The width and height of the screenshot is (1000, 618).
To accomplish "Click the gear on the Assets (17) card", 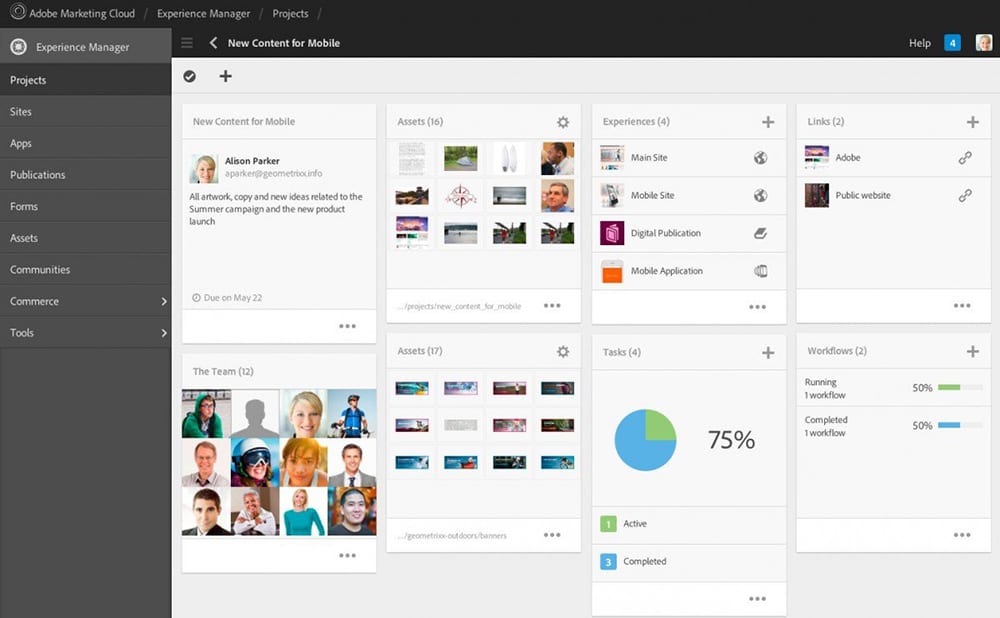I will click(563, 351).
